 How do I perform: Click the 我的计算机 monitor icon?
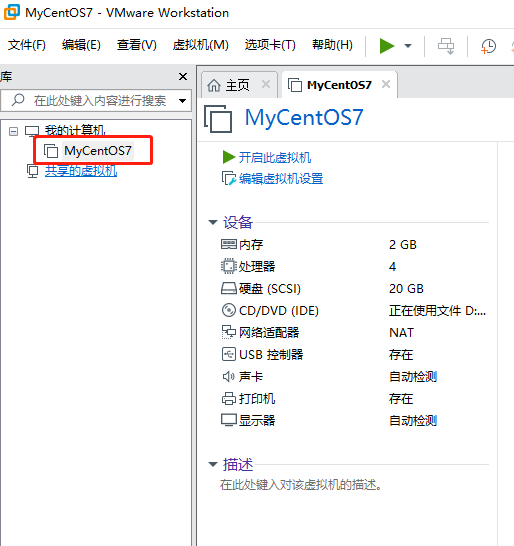point(32,131)
